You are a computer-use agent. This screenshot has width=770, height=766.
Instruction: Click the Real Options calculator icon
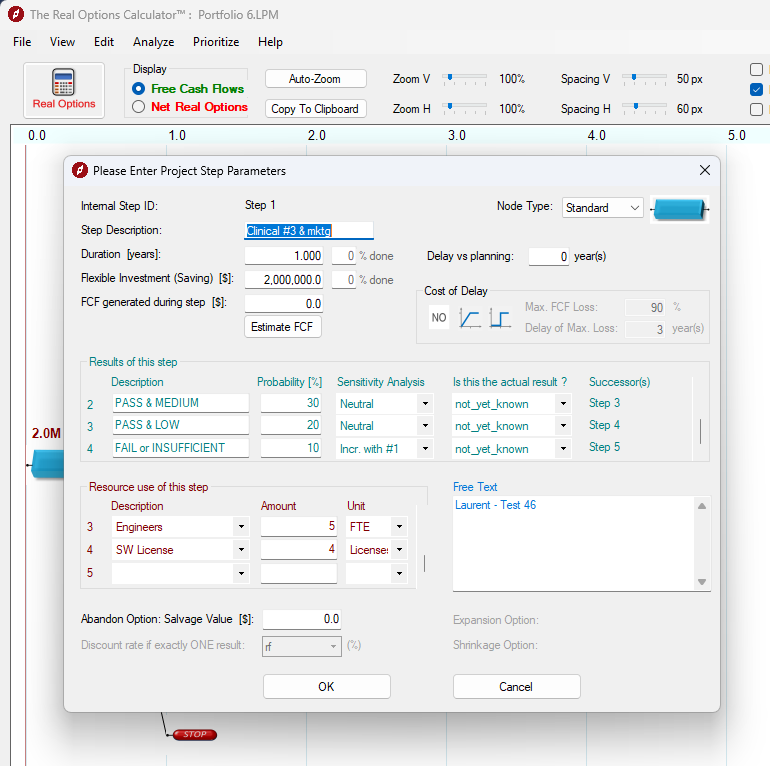(64, 91)
